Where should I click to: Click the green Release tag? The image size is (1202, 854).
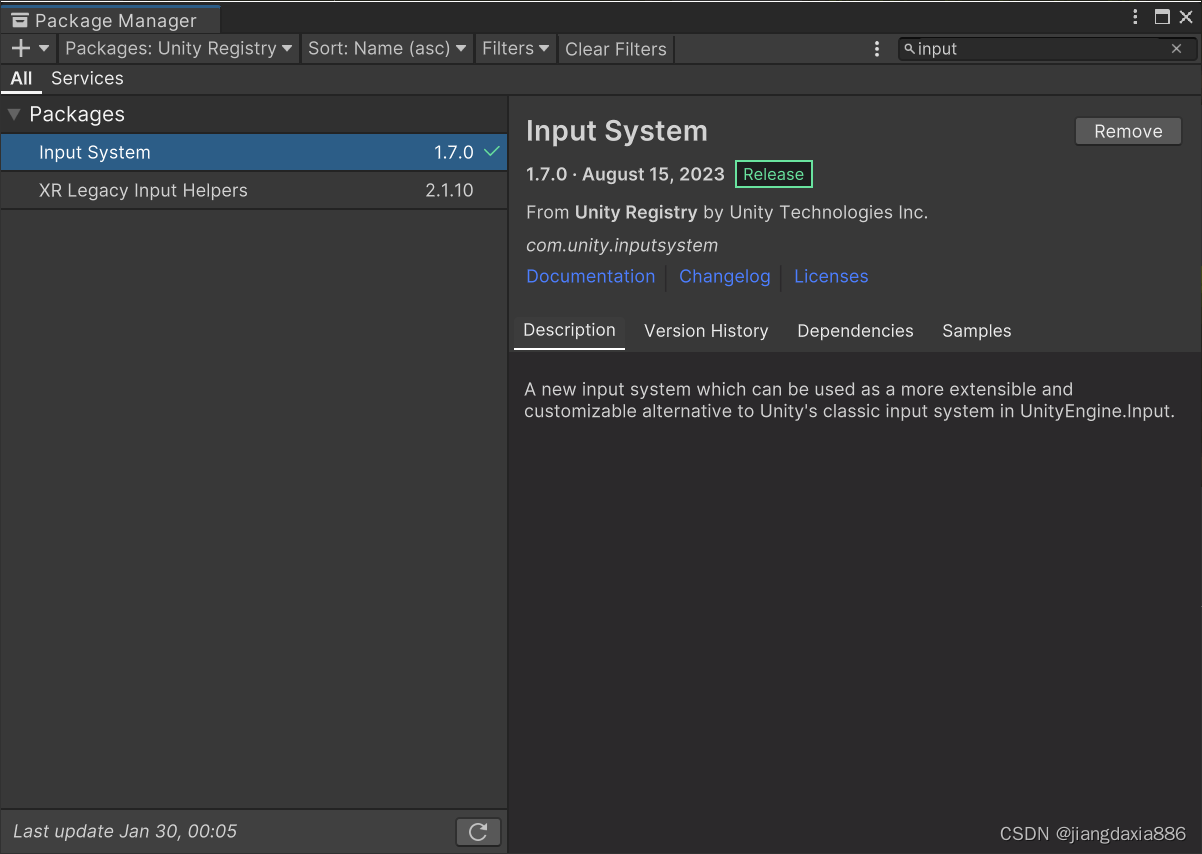773,174
